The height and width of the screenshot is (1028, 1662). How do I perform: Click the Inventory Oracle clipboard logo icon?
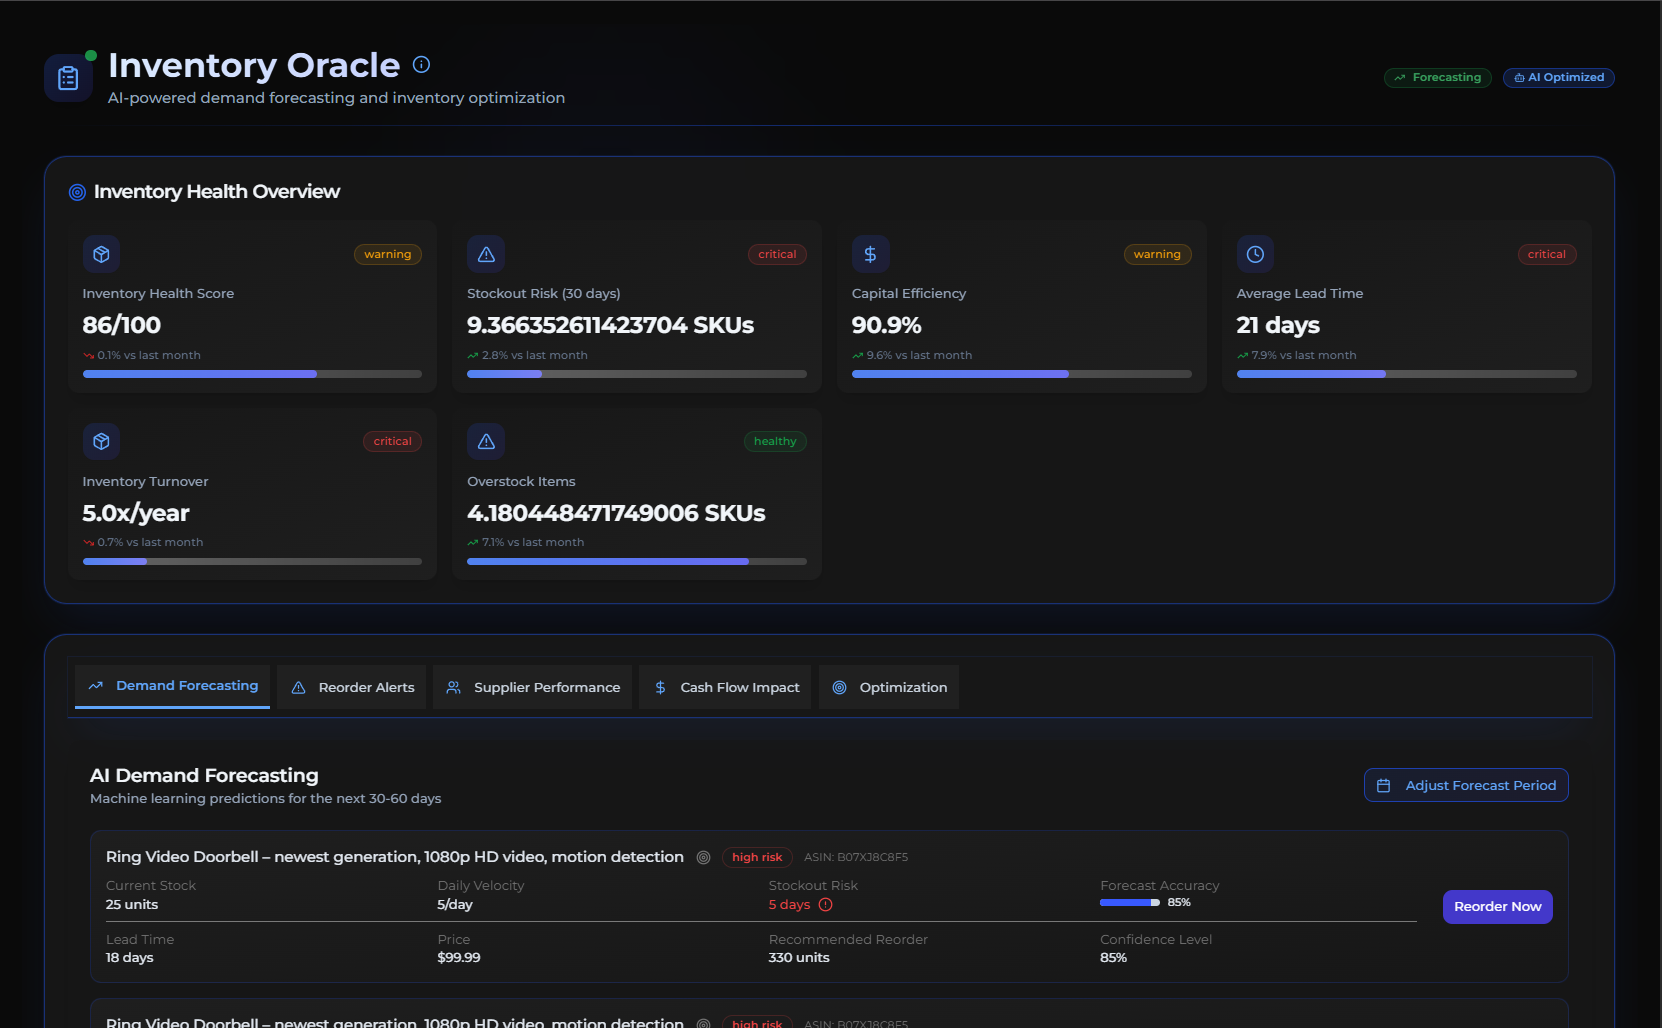click(68, 78)
